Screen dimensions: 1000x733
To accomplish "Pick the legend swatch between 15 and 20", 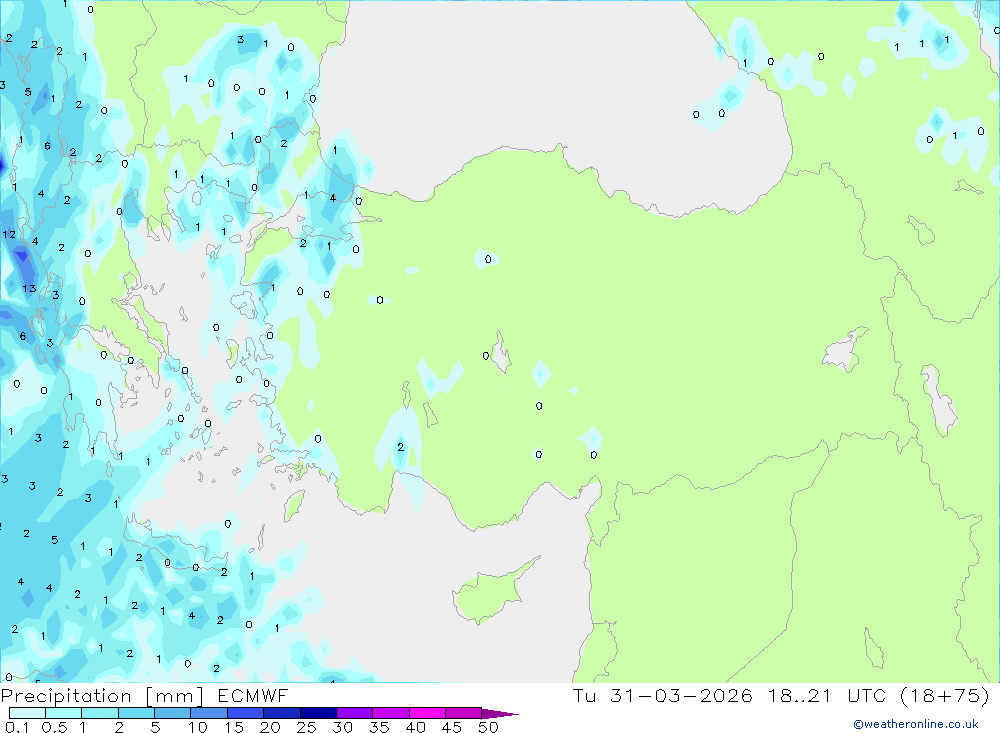I will pyautogui.click(x=246, y=713).
